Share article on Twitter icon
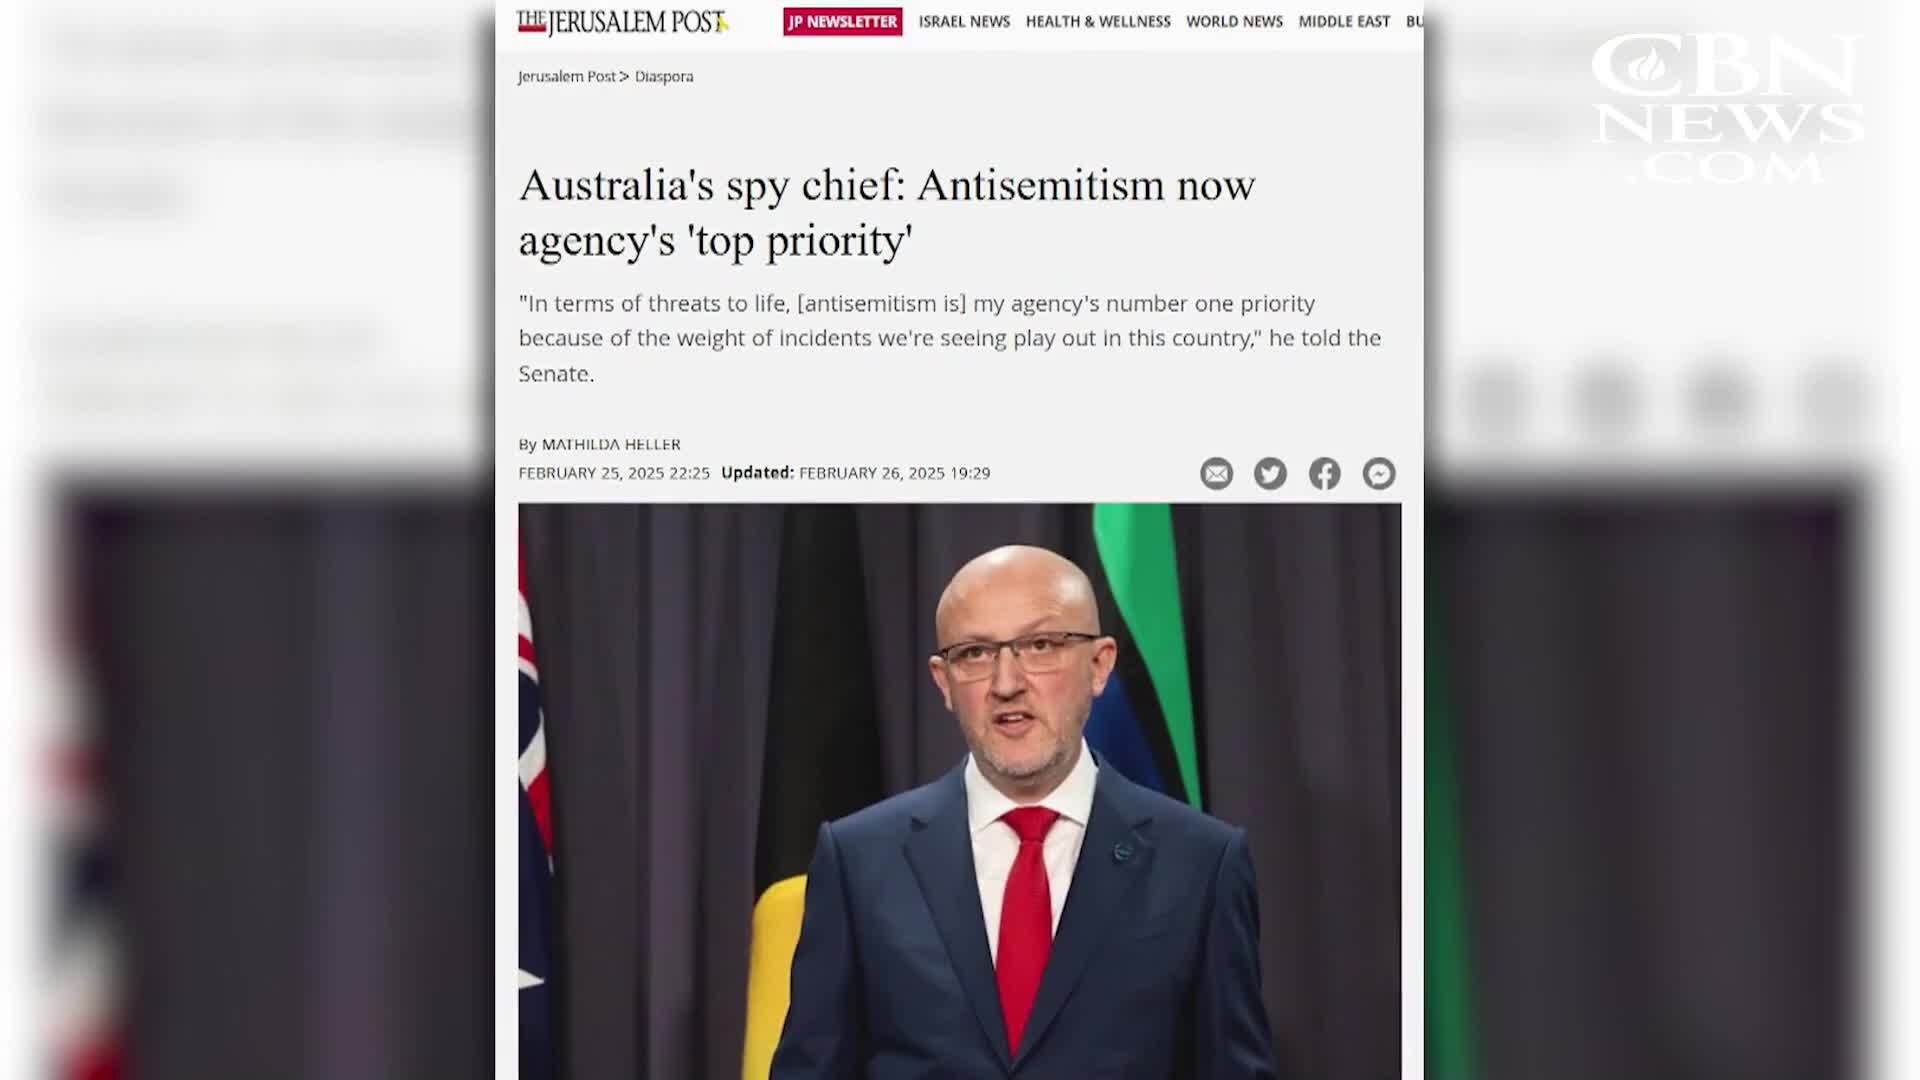 pos(1270,473)
